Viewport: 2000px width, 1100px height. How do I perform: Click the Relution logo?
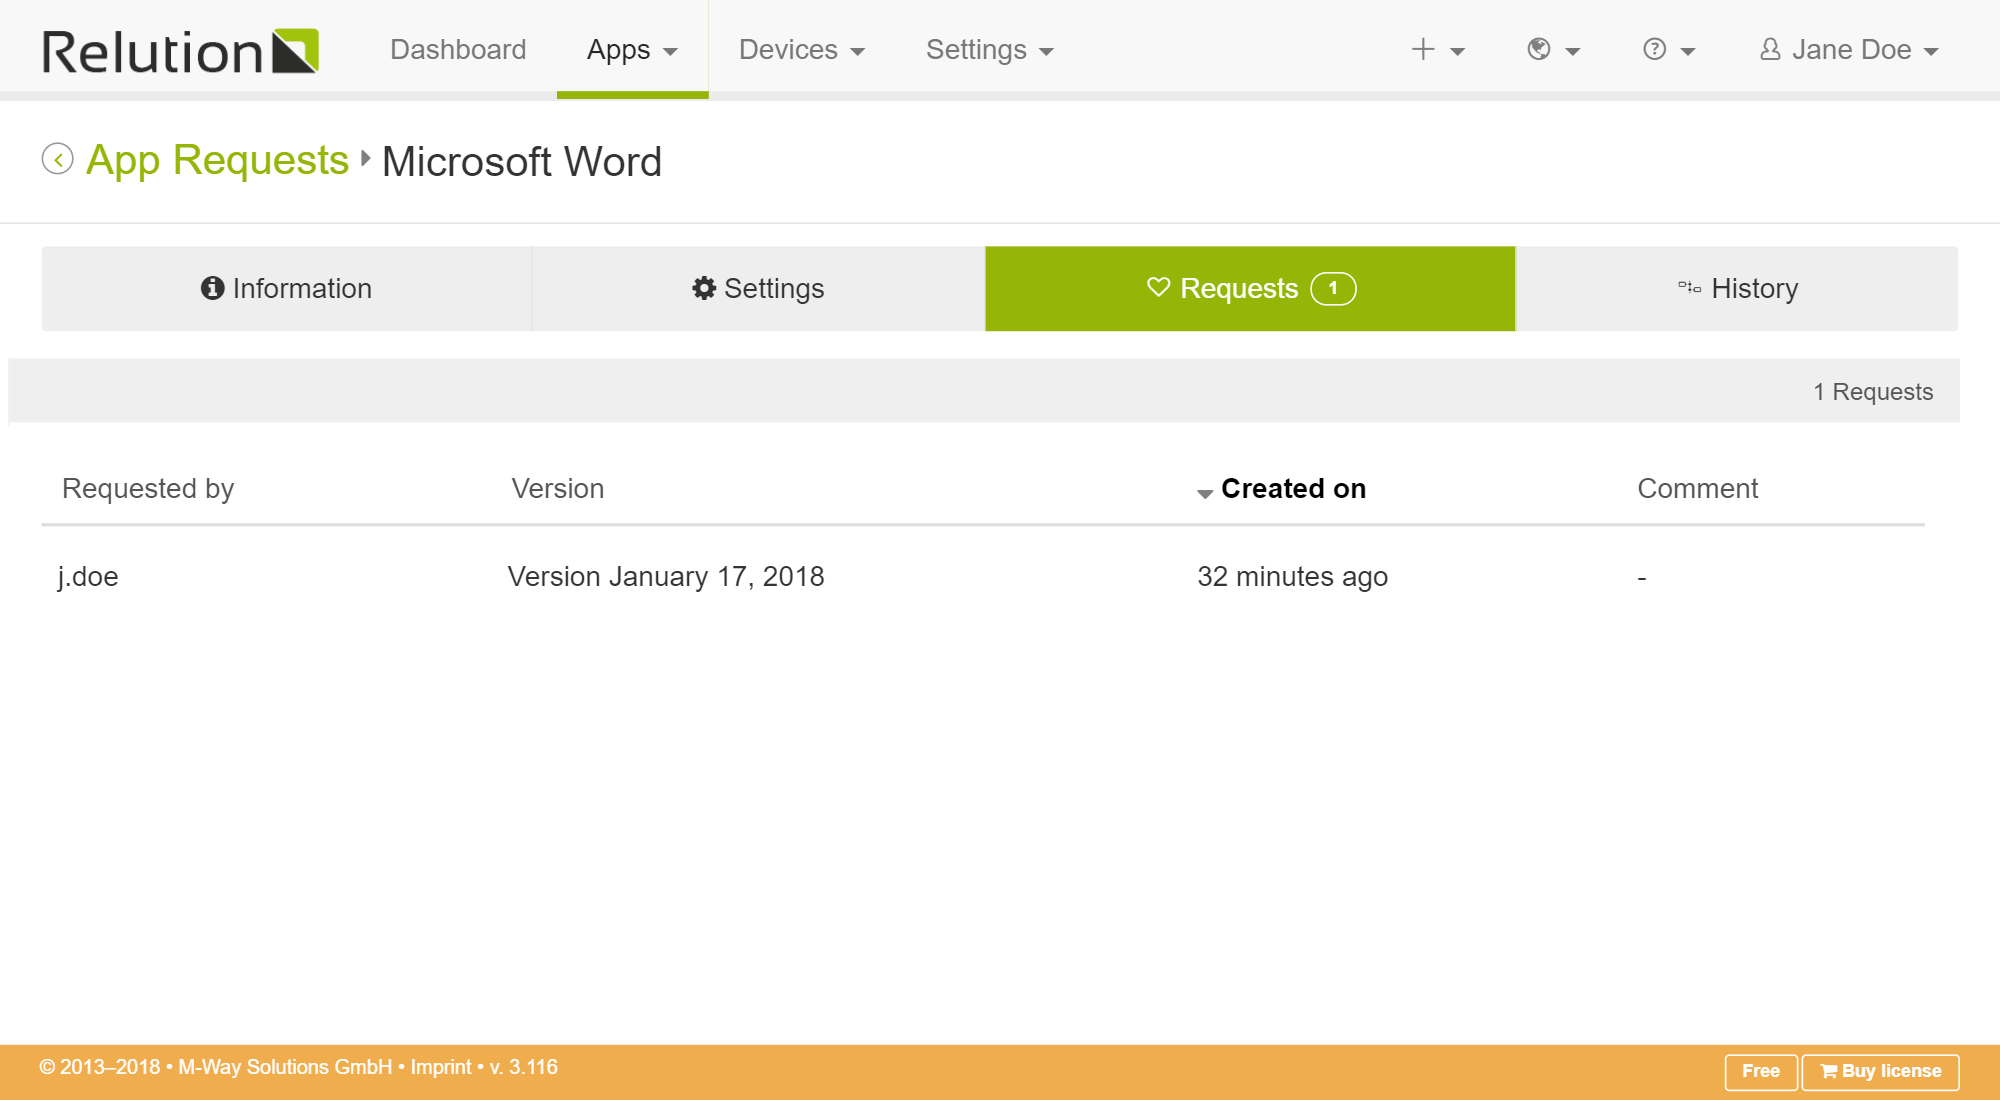[180, 50]
